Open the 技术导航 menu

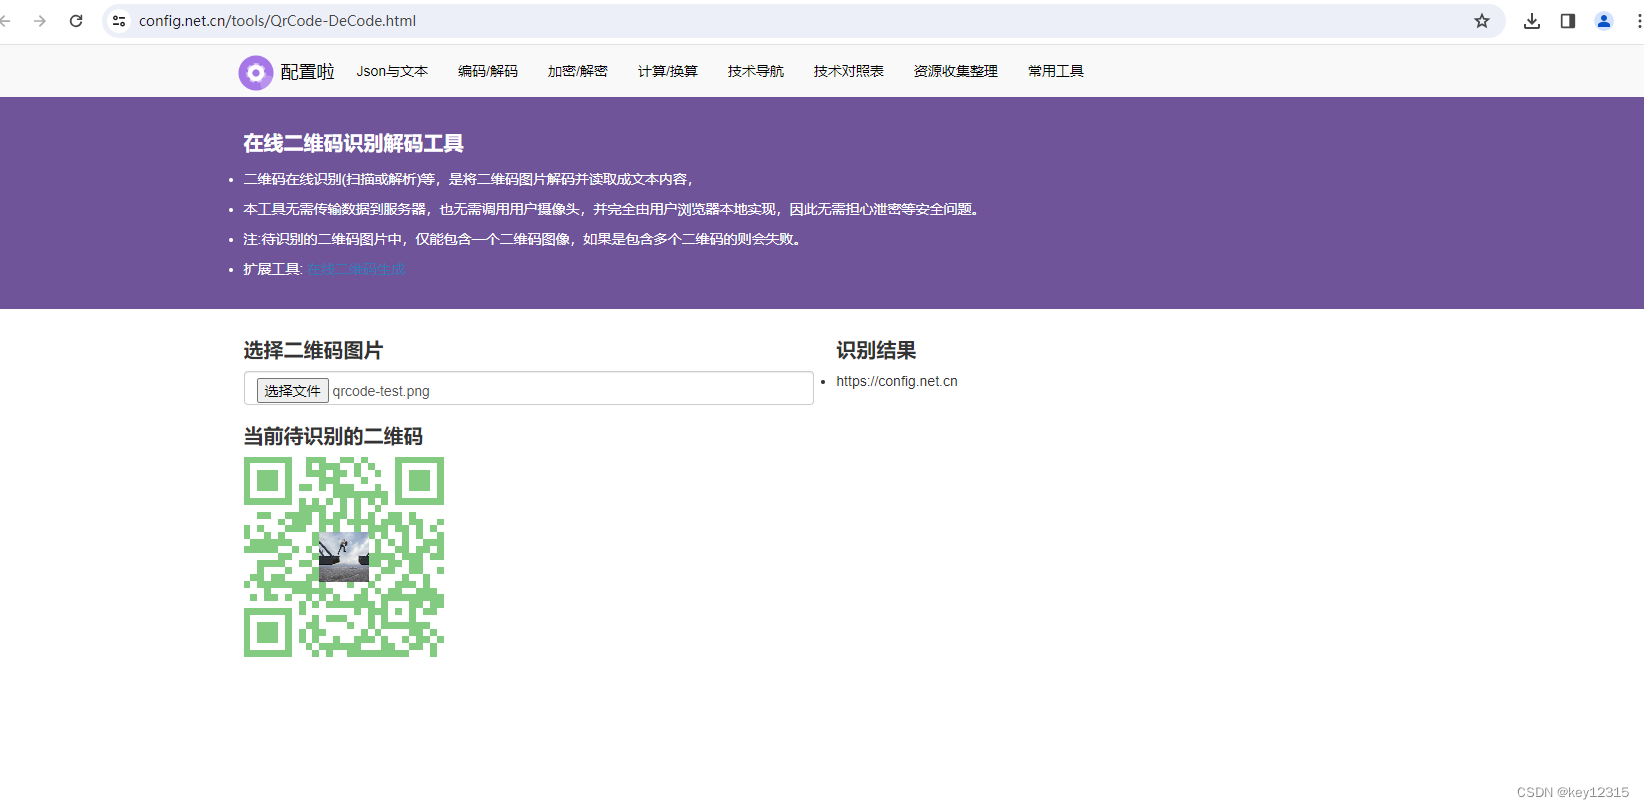coord(756,71)
